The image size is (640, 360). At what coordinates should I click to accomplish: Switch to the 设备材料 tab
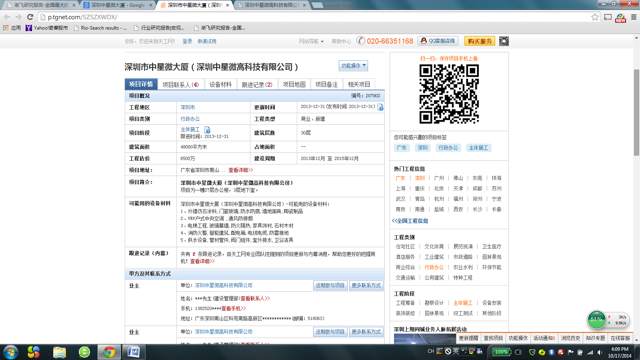[x=220, y=84]
